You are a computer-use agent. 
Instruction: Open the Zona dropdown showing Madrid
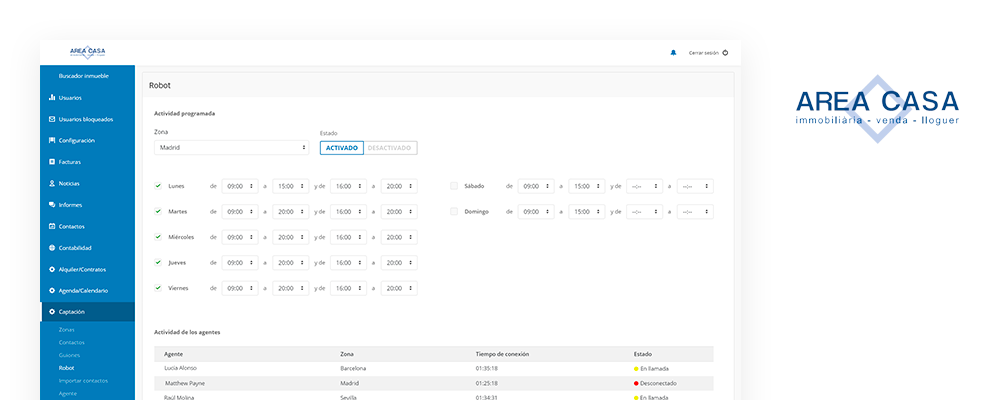(x=232, y=148)
